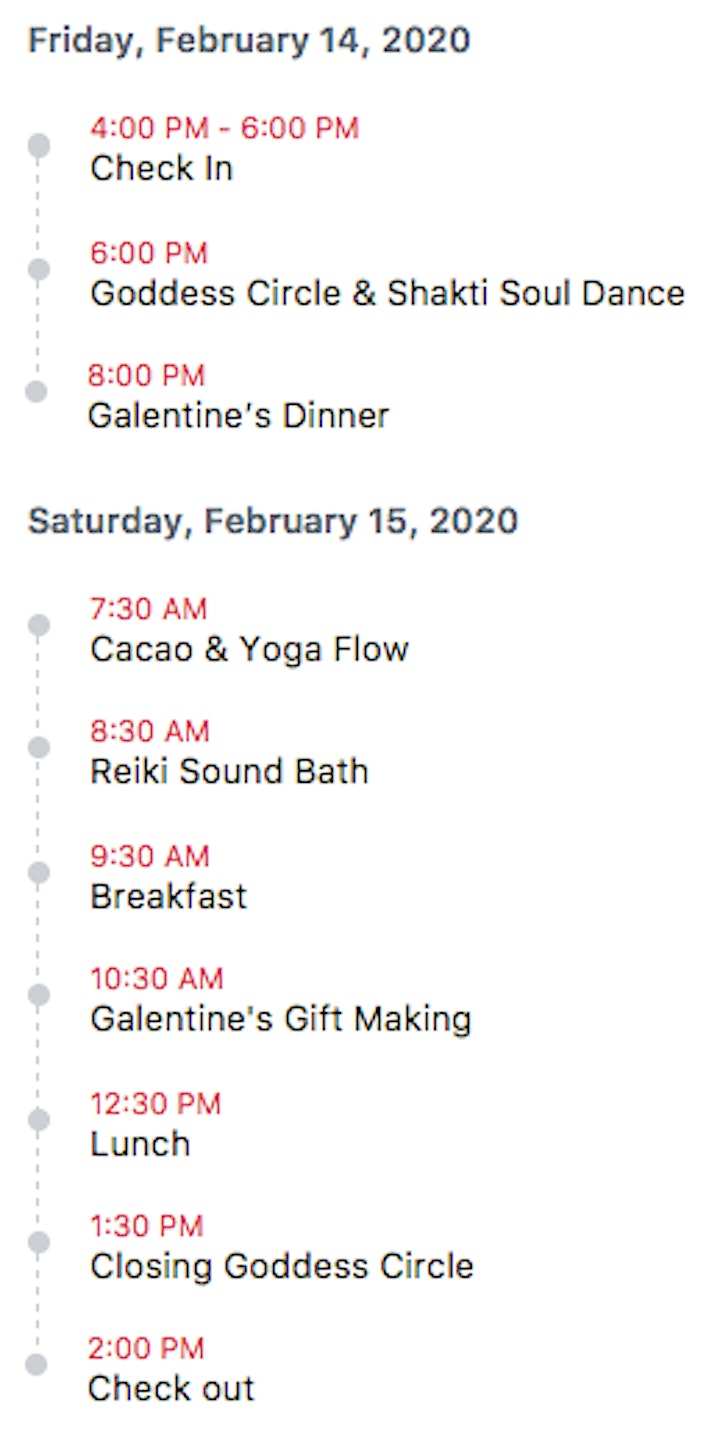Screen dimensions: 720x1448
Task: Select the Closing Goddess Circle entry
Action: (x=281, y=1267)
